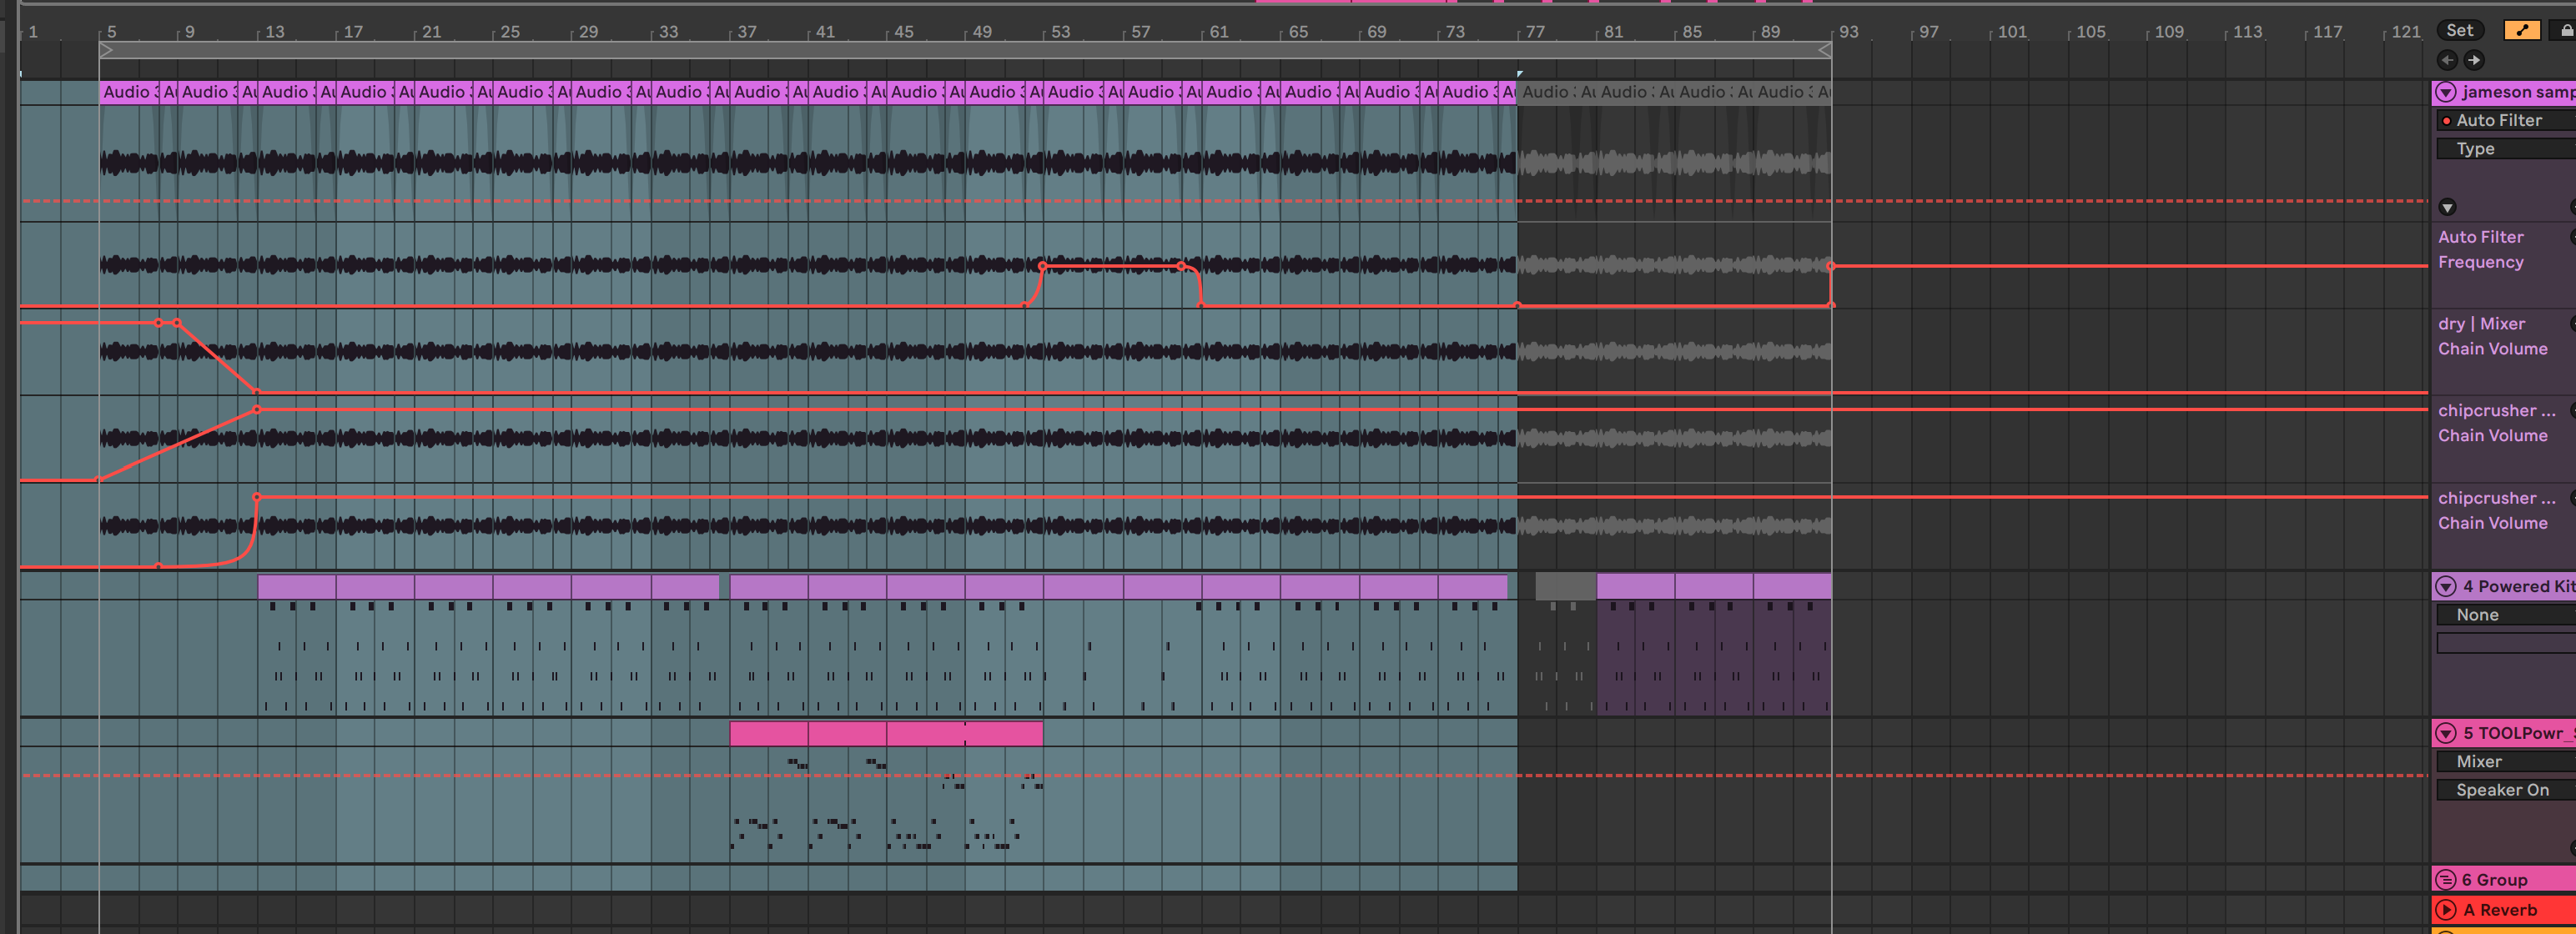The width and height of the screenshot is (2576, 934).
Task: Toggle the Automation Mode button
Action: 2521,30
